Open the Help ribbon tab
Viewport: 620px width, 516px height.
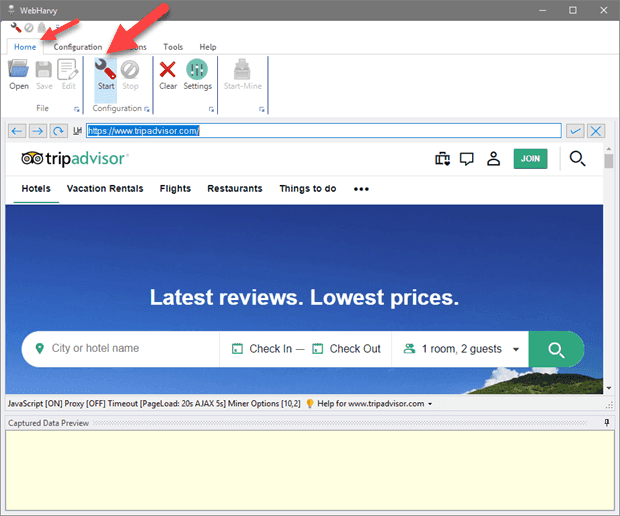[x=207, y=47]
